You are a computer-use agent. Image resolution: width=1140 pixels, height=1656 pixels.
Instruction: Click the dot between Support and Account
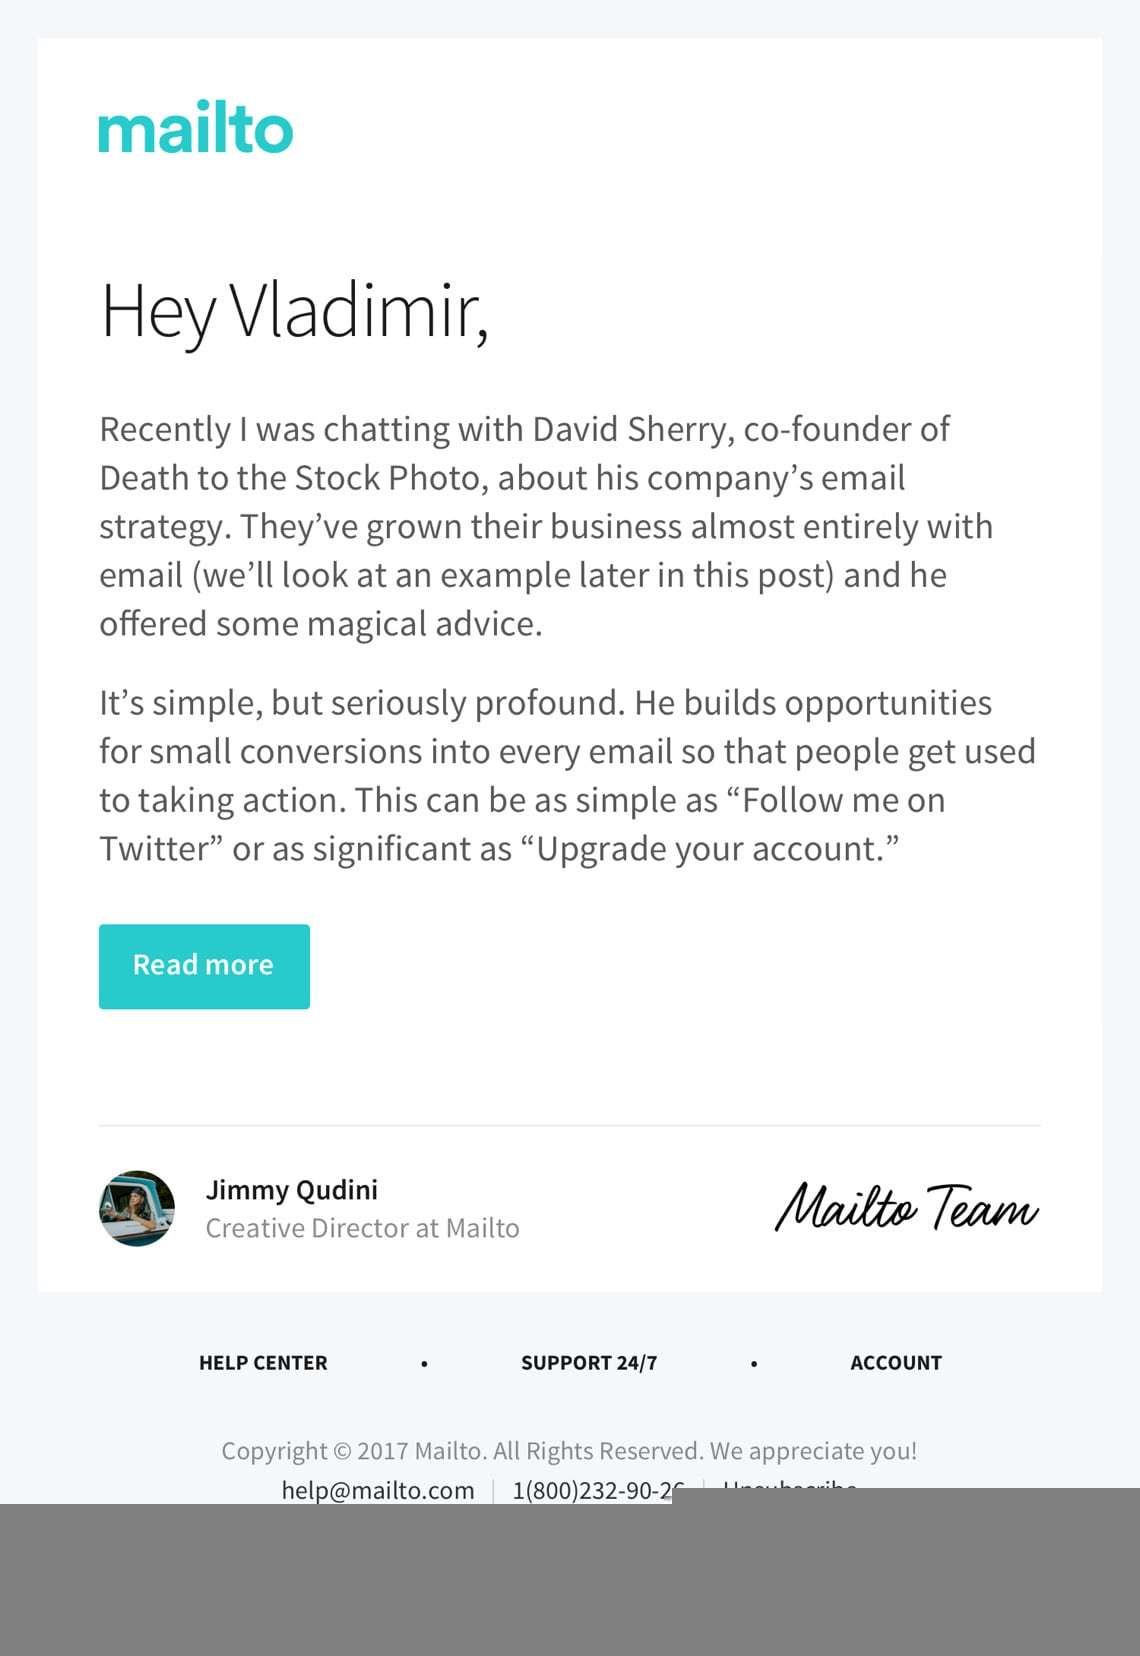(x=754, y=1363)
